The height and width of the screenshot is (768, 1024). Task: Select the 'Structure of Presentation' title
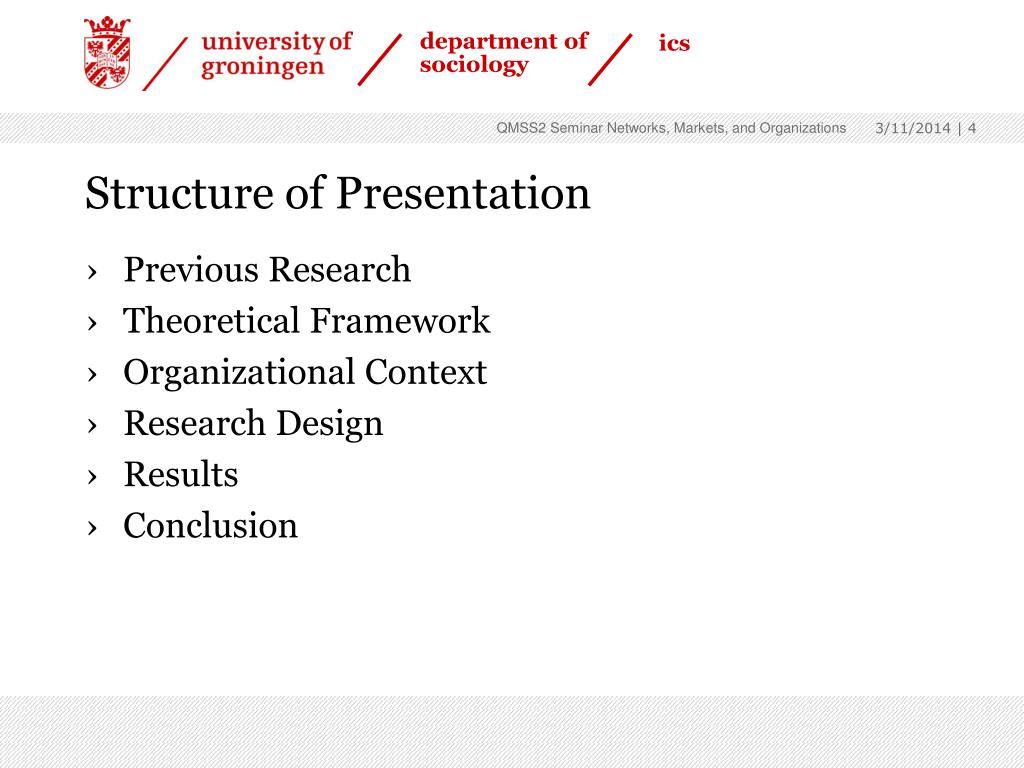[338, 193]
